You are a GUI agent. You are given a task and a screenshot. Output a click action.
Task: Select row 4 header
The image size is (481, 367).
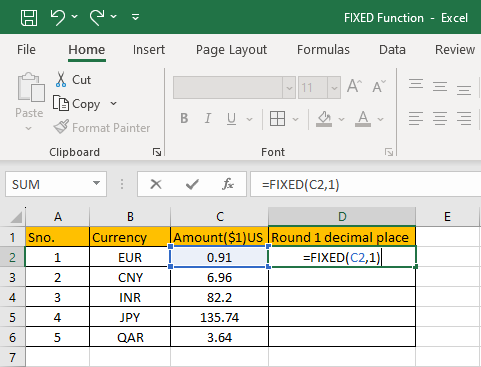click(x=12, y=297)
